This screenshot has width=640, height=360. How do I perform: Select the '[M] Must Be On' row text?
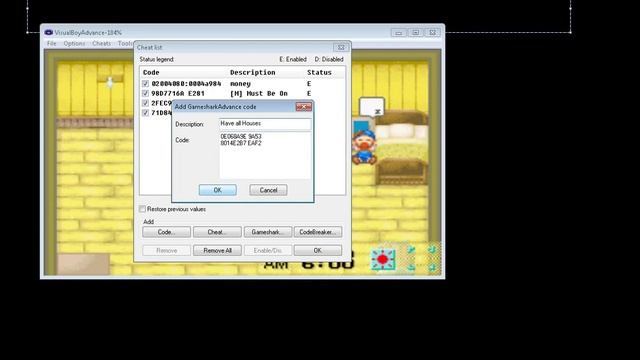(259, 93)
